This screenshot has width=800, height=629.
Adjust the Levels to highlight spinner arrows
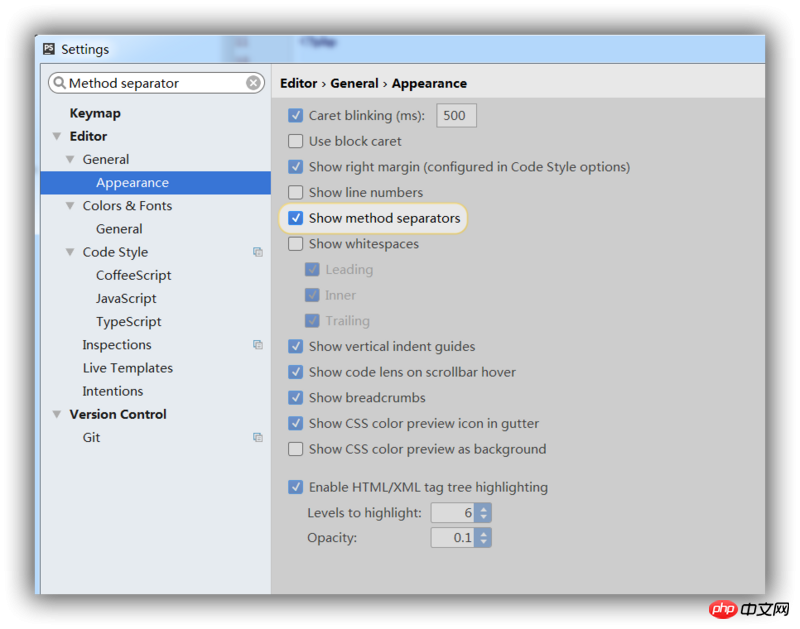[x=483, y=513]
